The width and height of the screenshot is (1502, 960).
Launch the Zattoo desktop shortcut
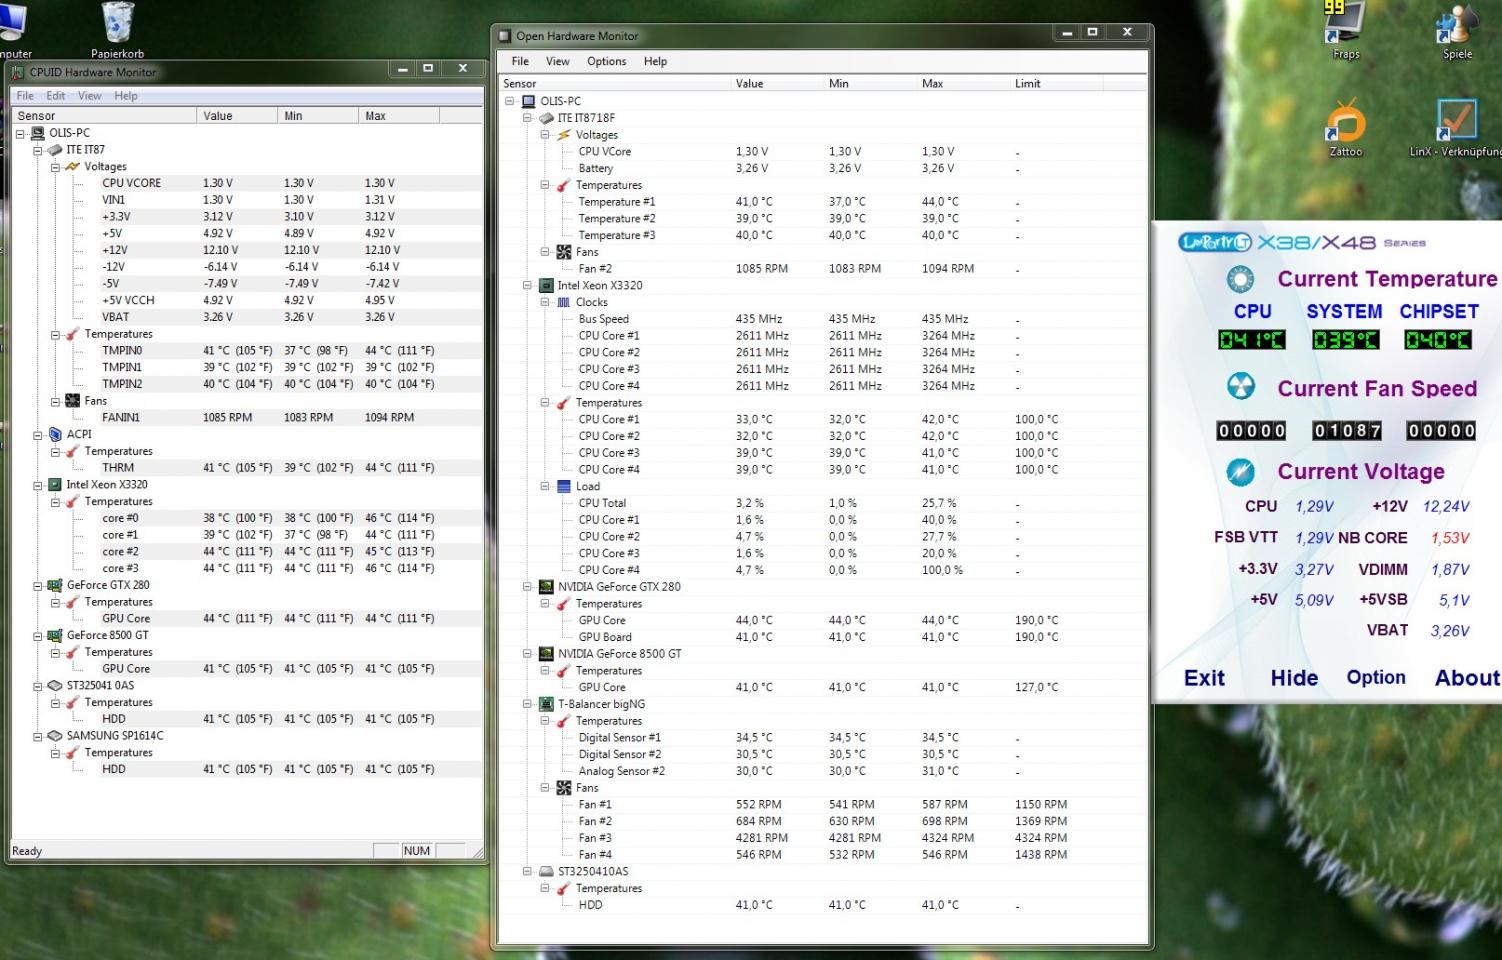[1345, 127]
